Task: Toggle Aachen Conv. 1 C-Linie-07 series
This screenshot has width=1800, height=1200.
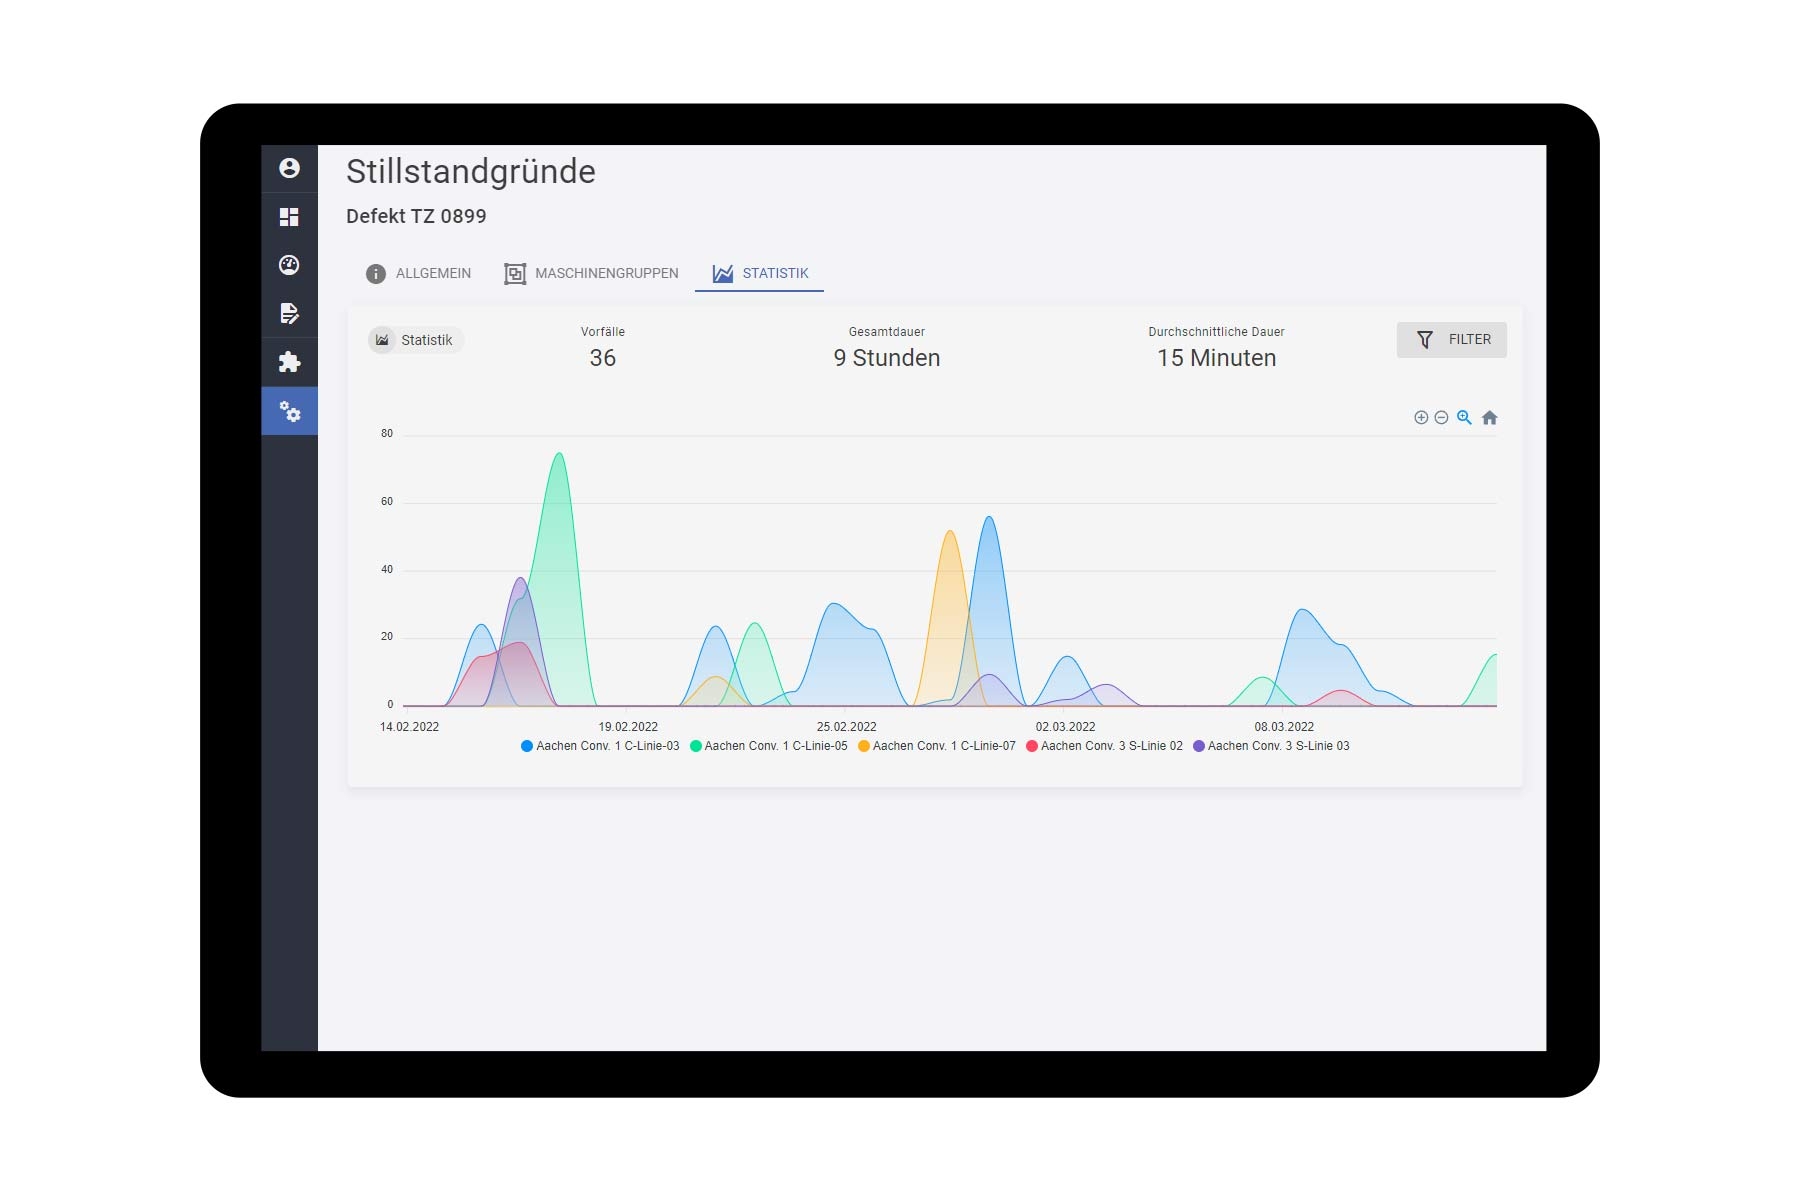Action: point(937,746)
